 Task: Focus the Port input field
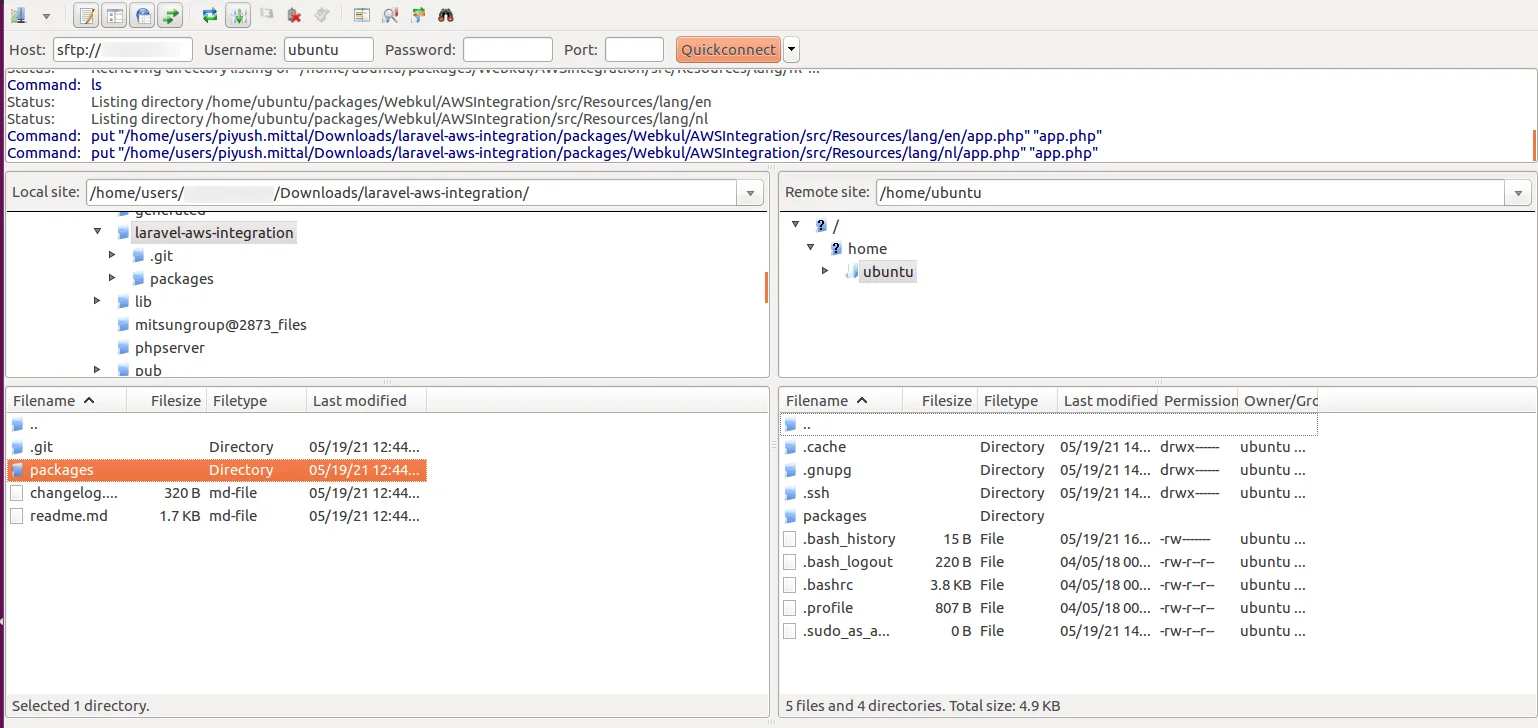tap(634, 49)
